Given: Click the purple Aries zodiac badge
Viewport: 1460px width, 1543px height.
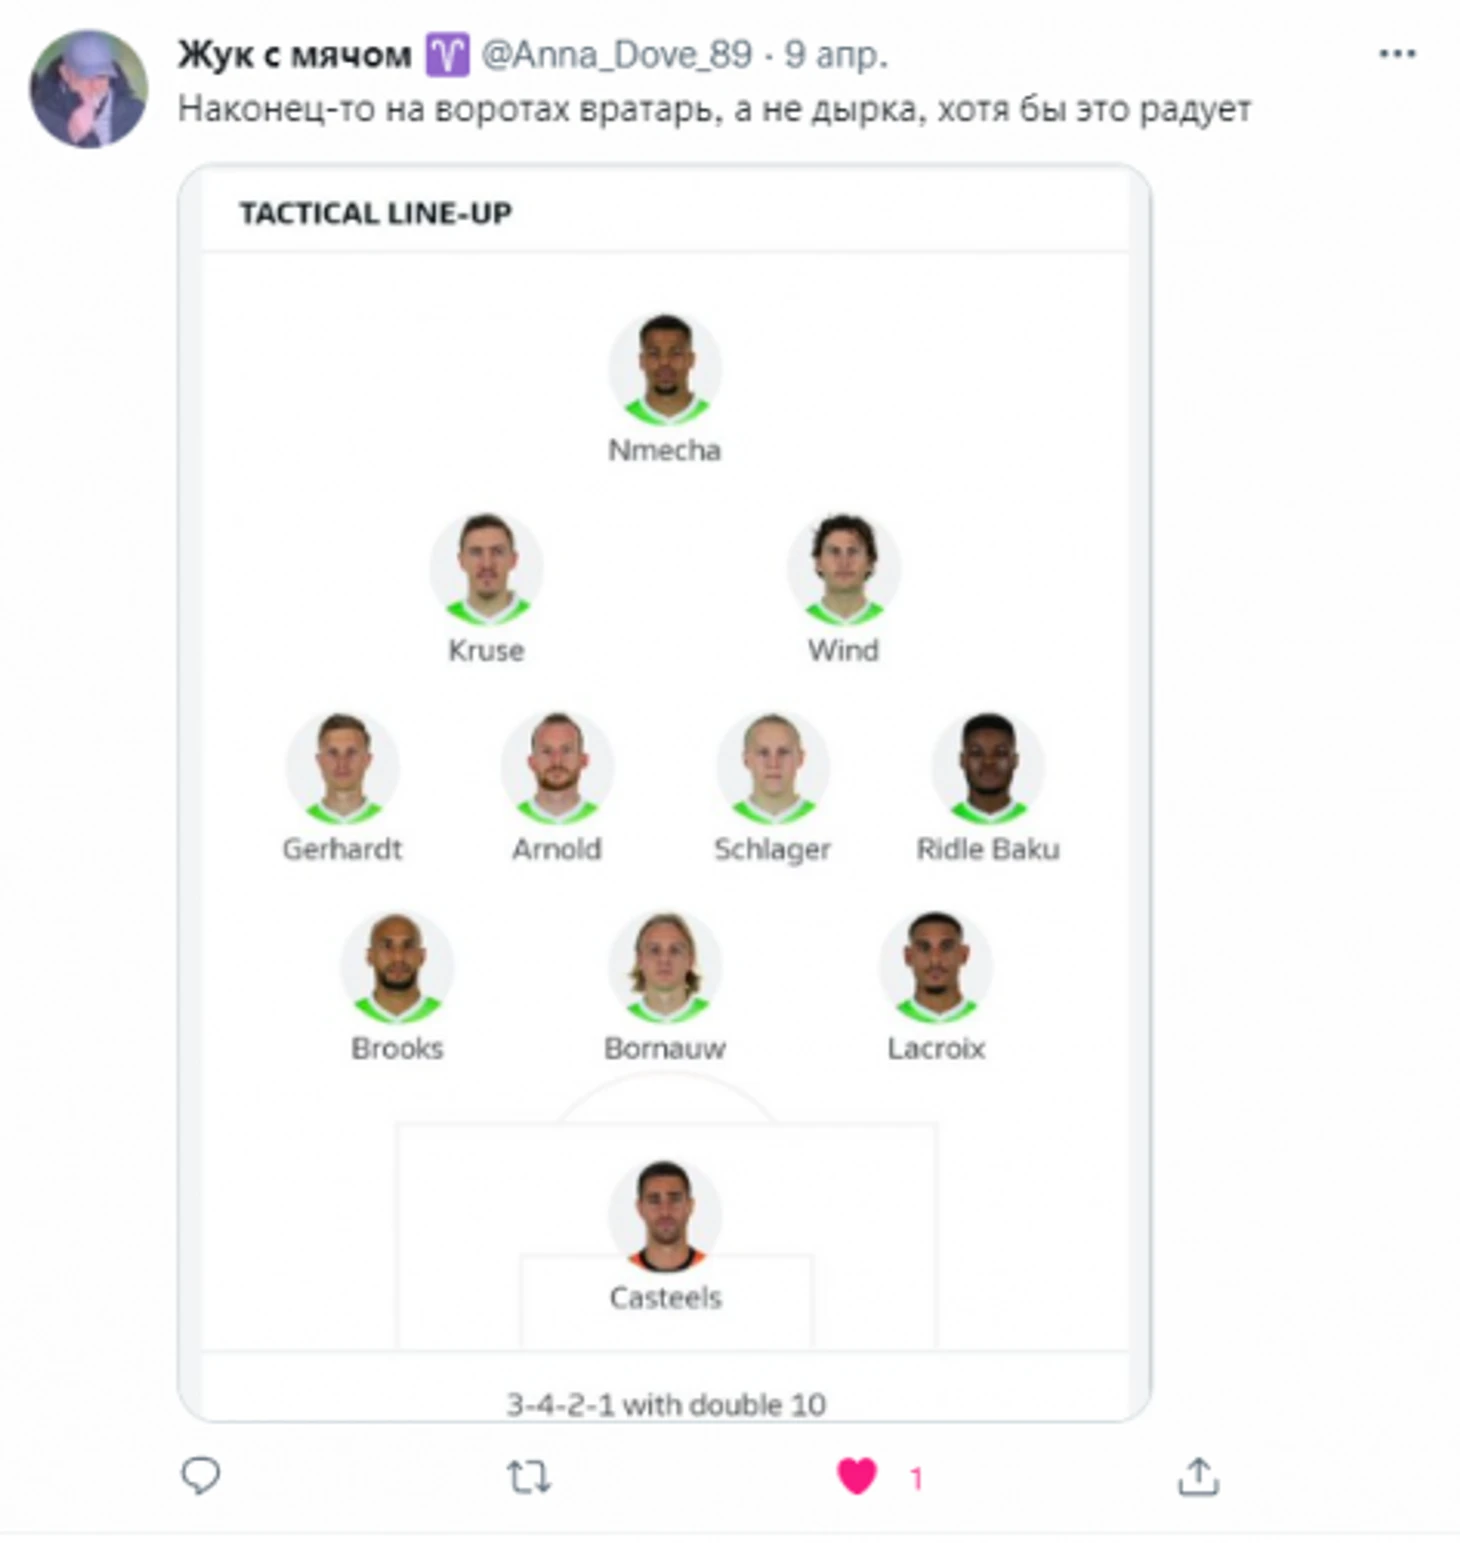Looking at the screenshot, I should (x=447, y=55).
